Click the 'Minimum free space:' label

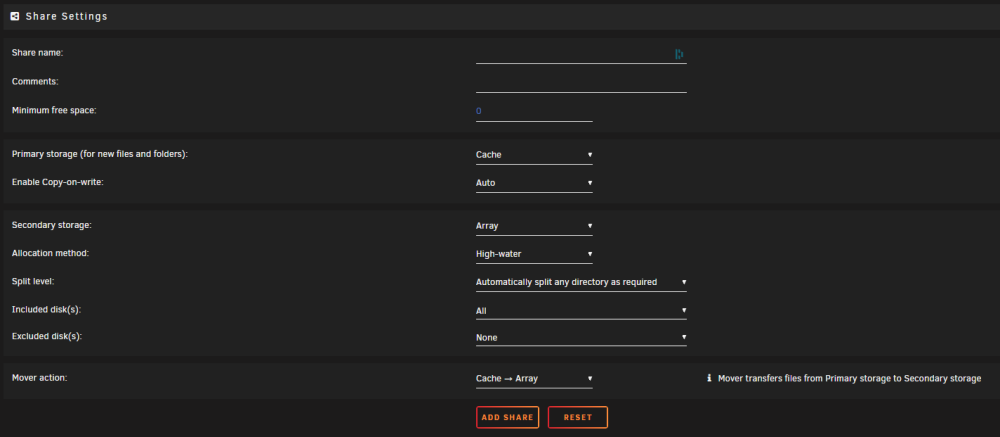coord(54,110)
